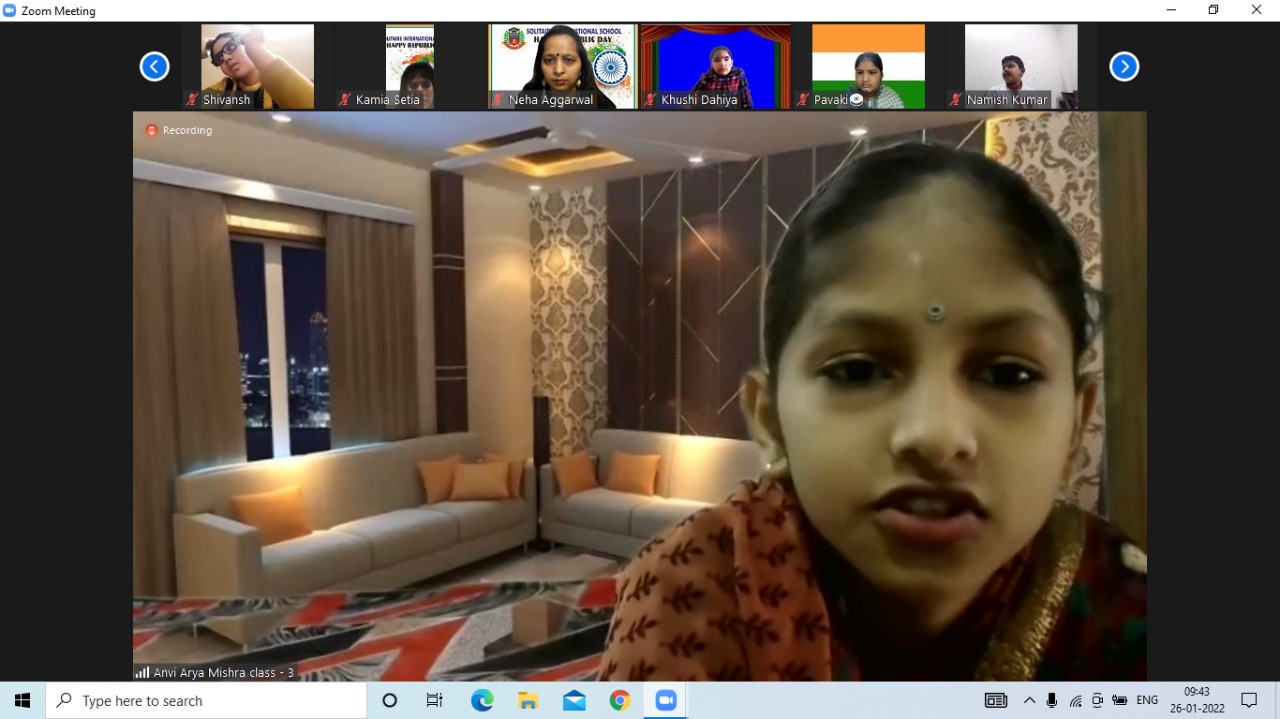The width and height of the screenshot is (1280, 719).
Task: Click muted mic icon beside Neha Aggarwal
Action: point(498,100)
